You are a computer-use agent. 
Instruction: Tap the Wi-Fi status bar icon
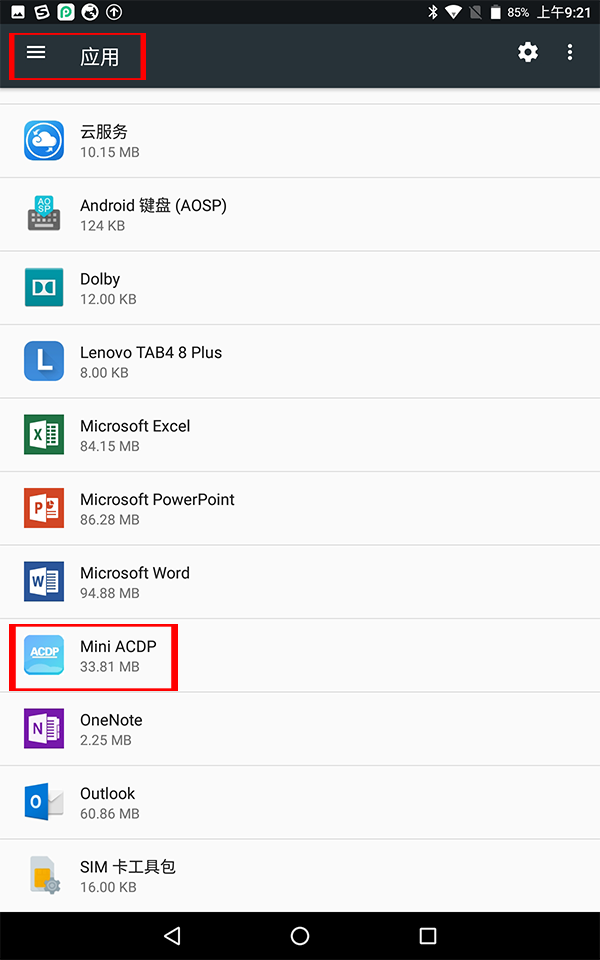point(454,12)
